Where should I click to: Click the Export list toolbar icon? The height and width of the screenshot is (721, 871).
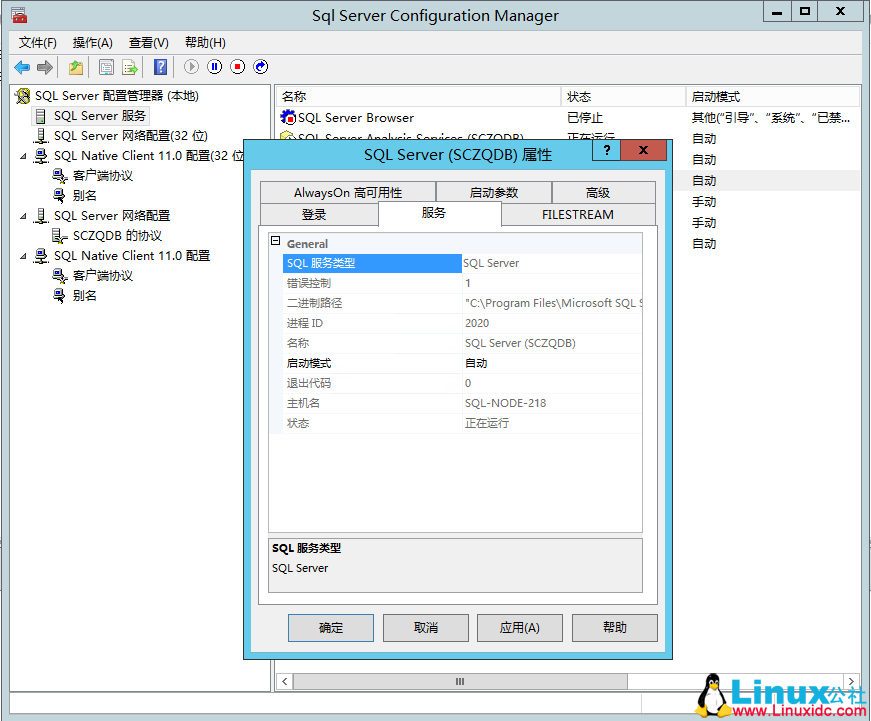[x=131, y=67]
